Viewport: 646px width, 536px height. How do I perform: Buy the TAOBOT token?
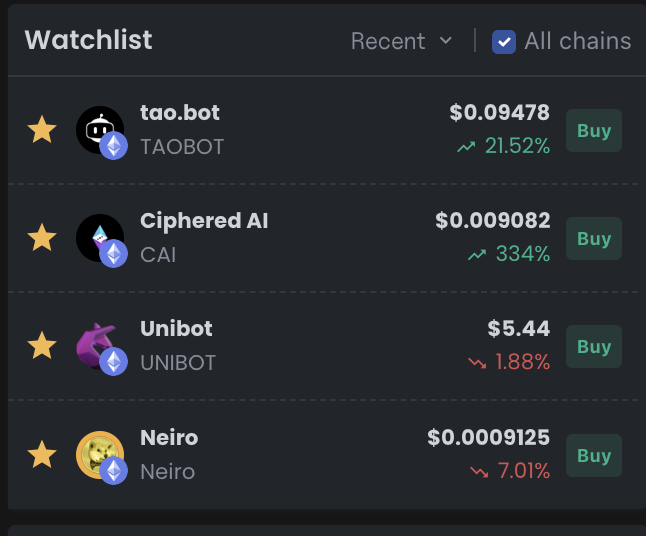tap(594, 131)
